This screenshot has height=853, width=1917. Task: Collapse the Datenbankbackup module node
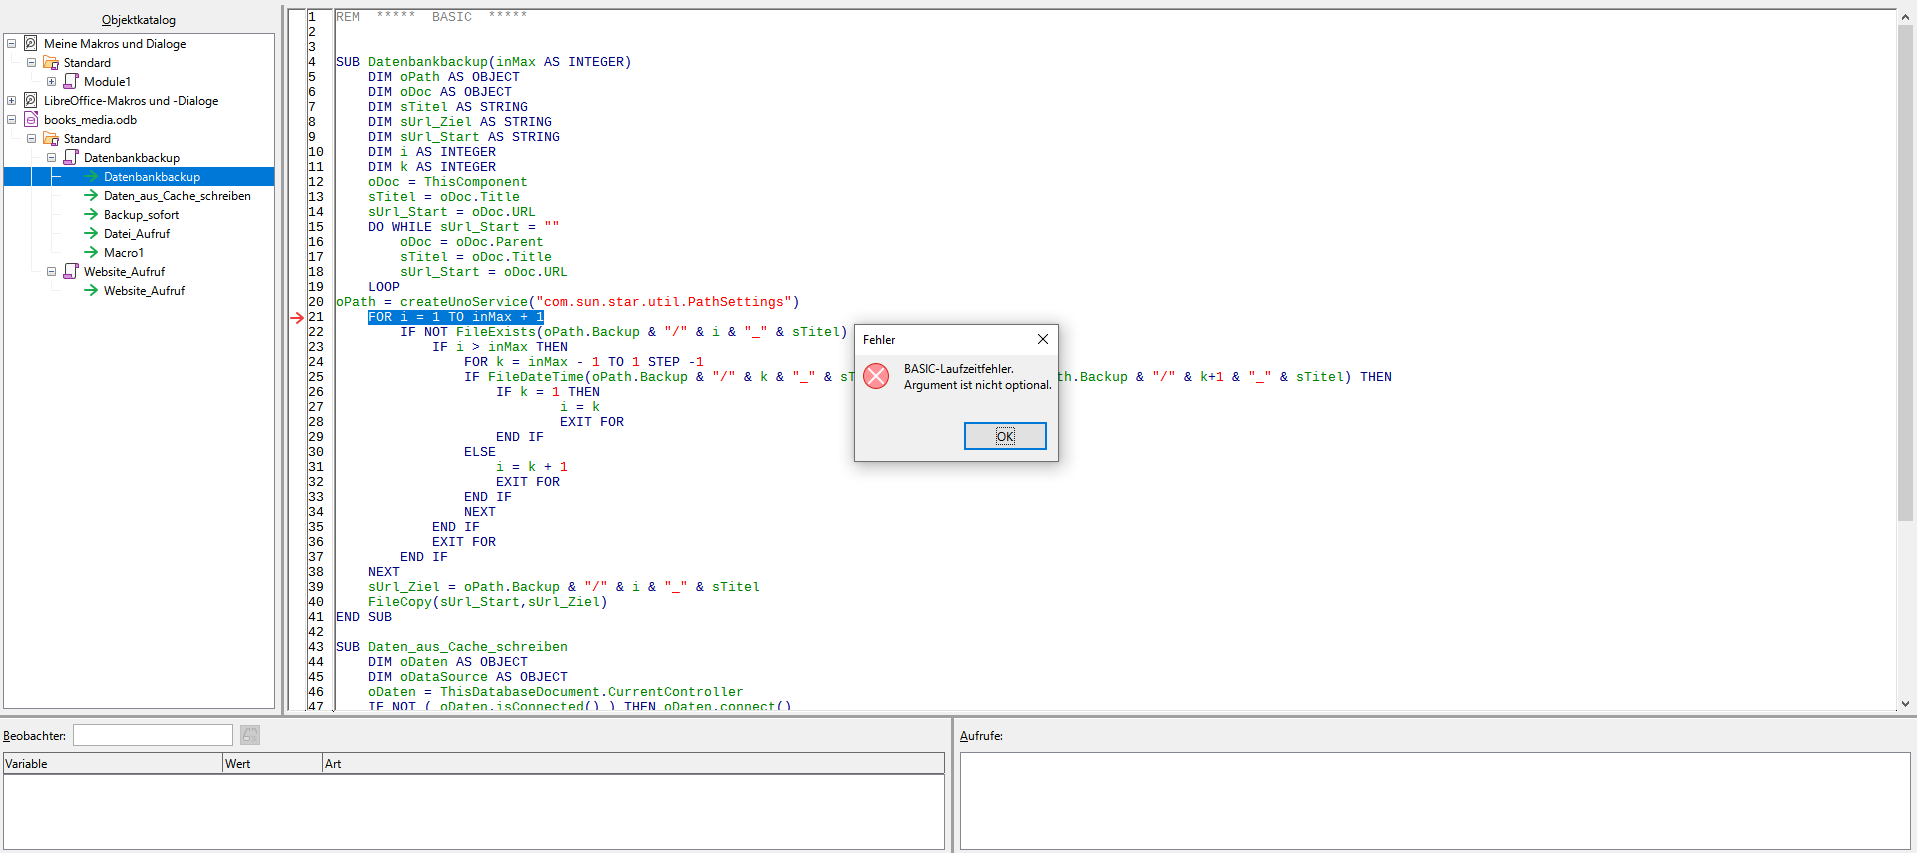coord(52,158)
